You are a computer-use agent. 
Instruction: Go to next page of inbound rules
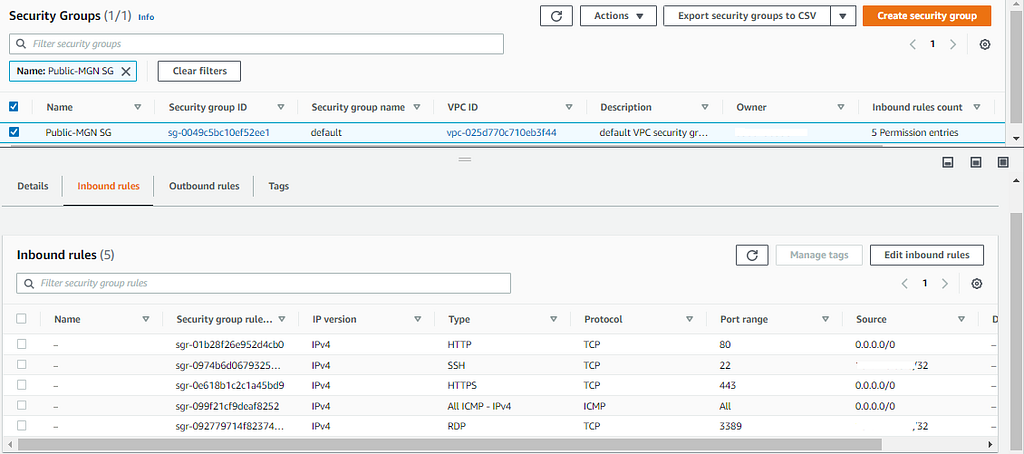[944, 284]
